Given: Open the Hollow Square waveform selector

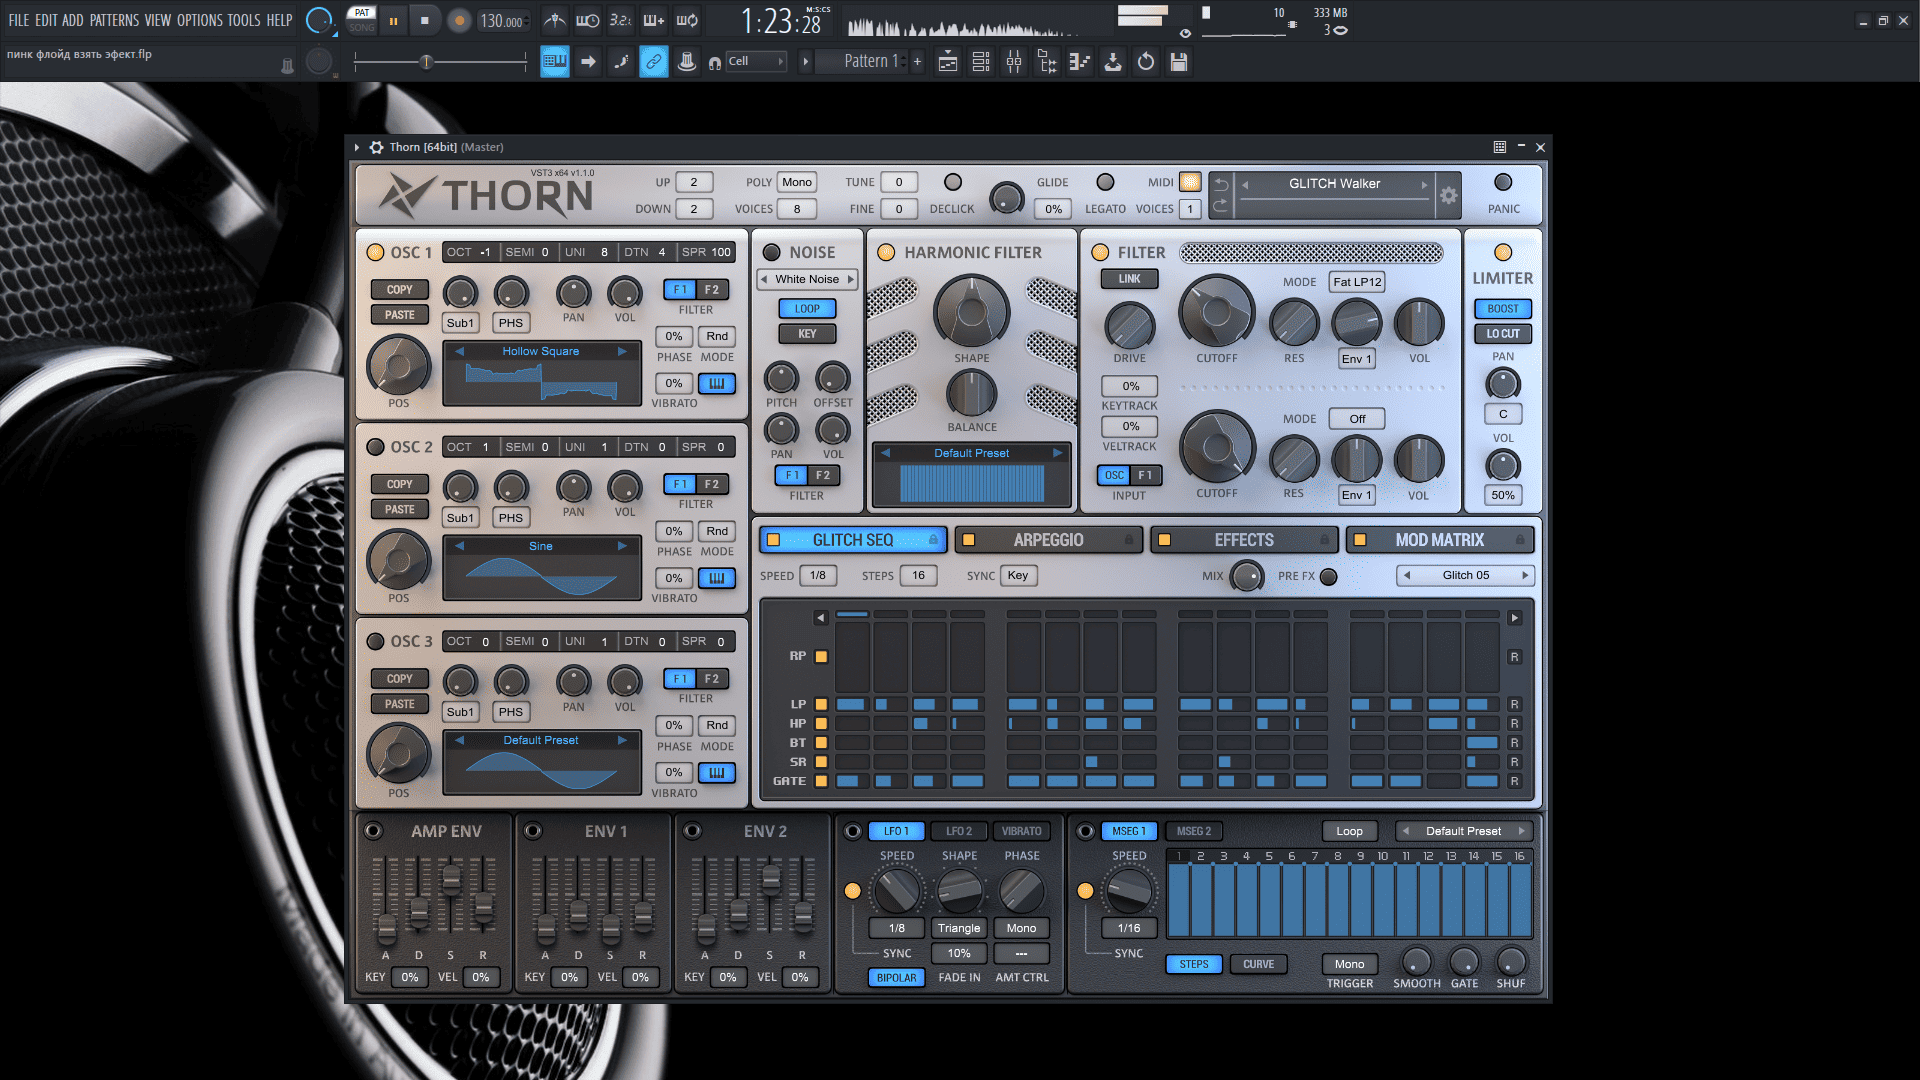Looking at the screenshot, I should (541, 351).
